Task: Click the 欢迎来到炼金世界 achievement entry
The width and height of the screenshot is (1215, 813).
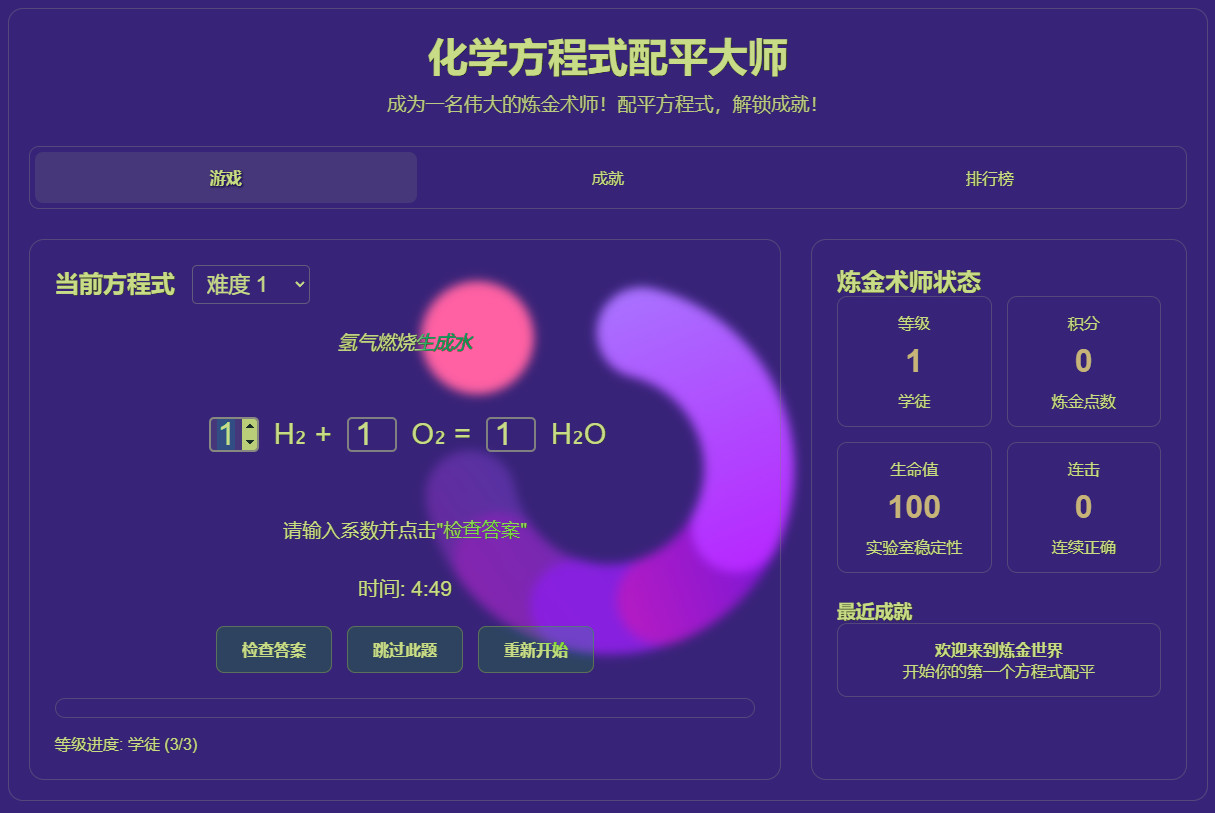Action: click(998, 660)
